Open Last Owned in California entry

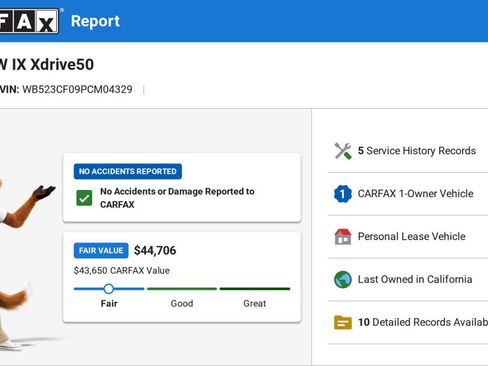(408, 279)
